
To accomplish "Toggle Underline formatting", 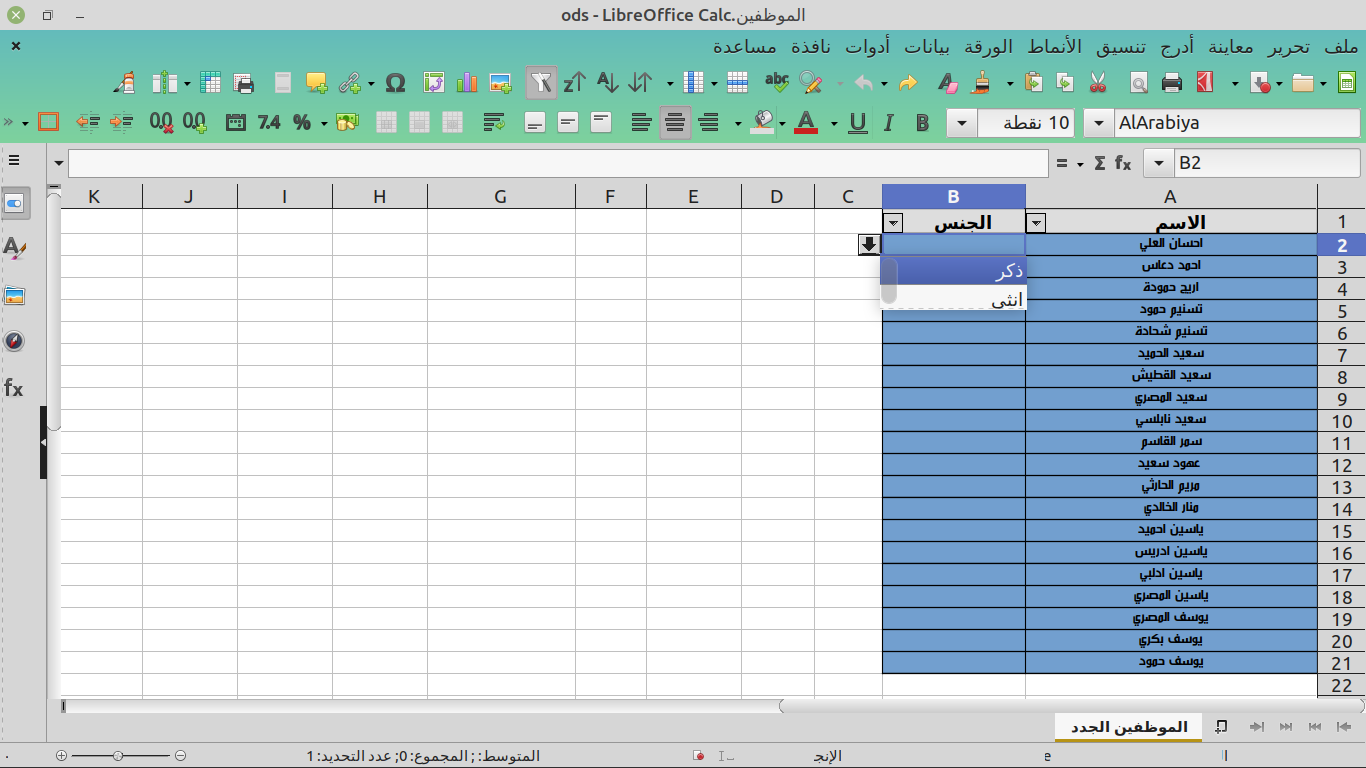I will click(x=857, y=123).
